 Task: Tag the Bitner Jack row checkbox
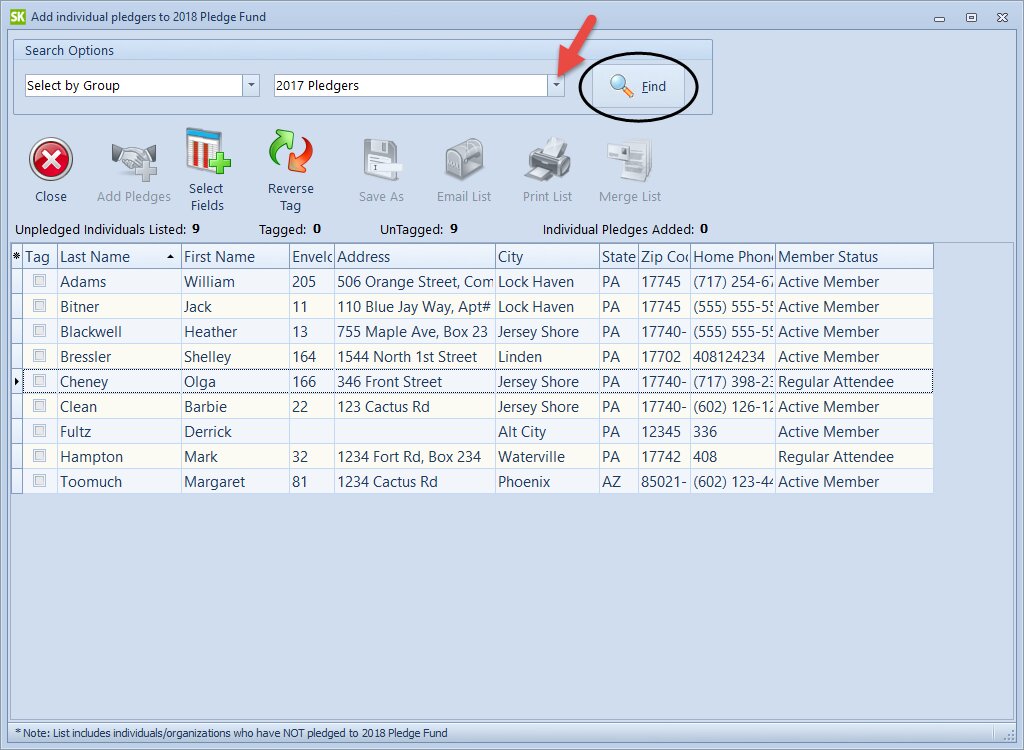(40, 306)
